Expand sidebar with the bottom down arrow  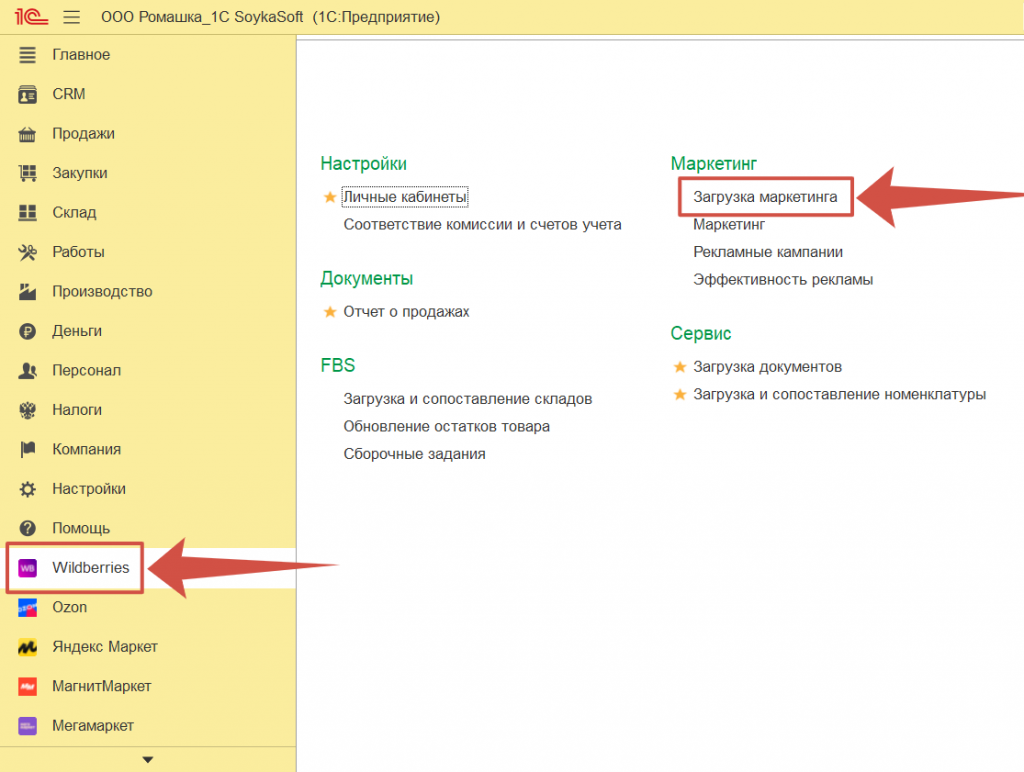coord(148,760)
